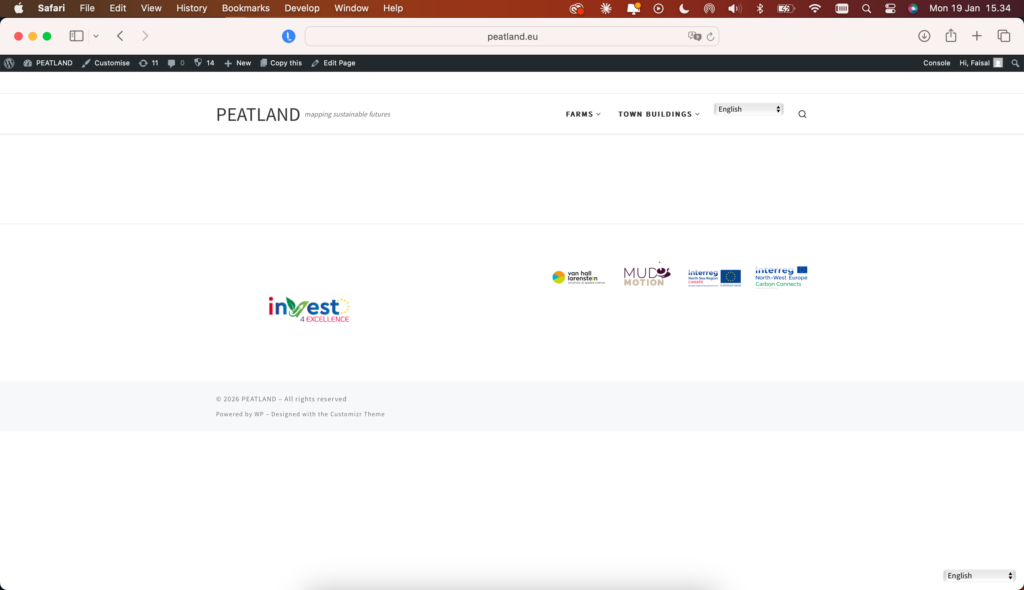The width and height of the screenshot is (1024, 590).
Task: Click the Customise link in admin bar
Action: click(x=106, y=63)
